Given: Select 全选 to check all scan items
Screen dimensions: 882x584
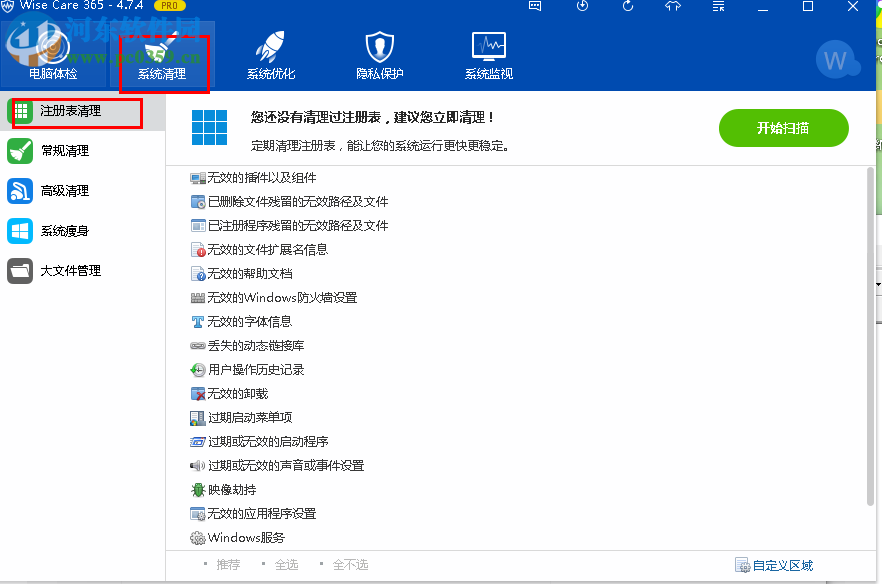Looking at the screenshot, I should click(x=287, y=564).
